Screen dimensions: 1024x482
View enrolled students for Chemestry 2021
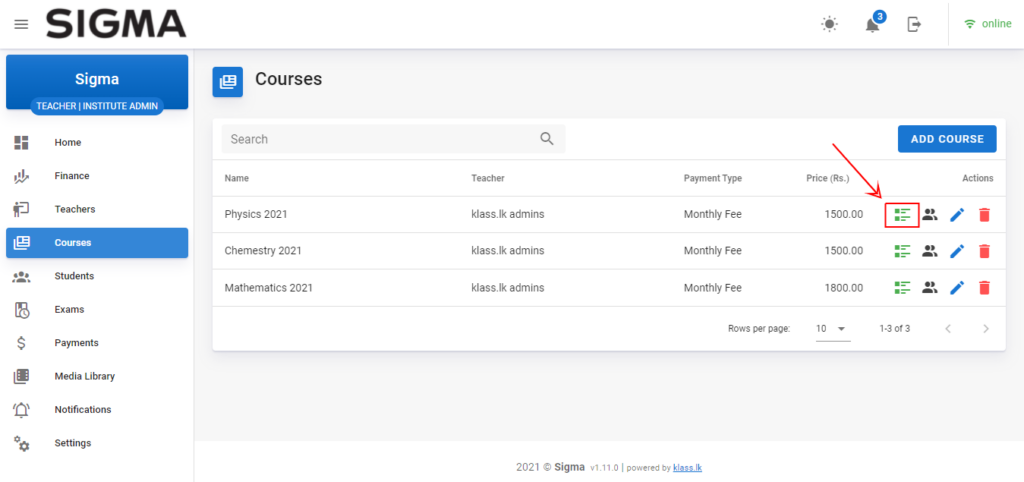coord(929,251)
